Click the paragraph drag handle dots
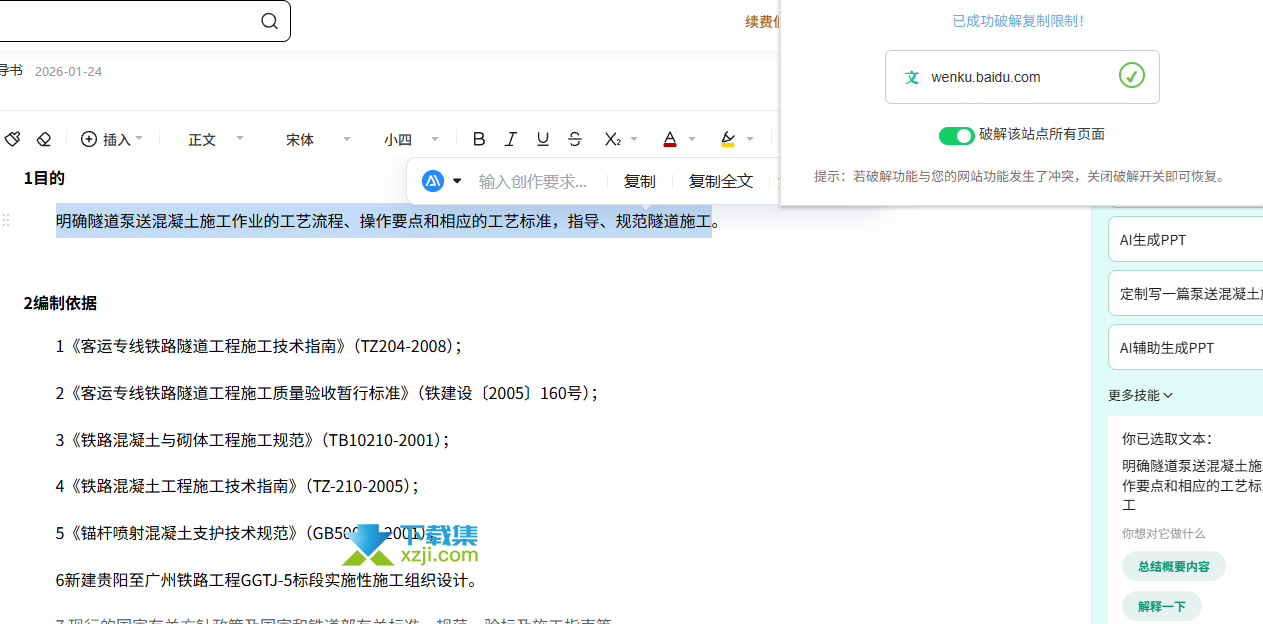This screenshot has height=624, width=1263. (6, 221)
